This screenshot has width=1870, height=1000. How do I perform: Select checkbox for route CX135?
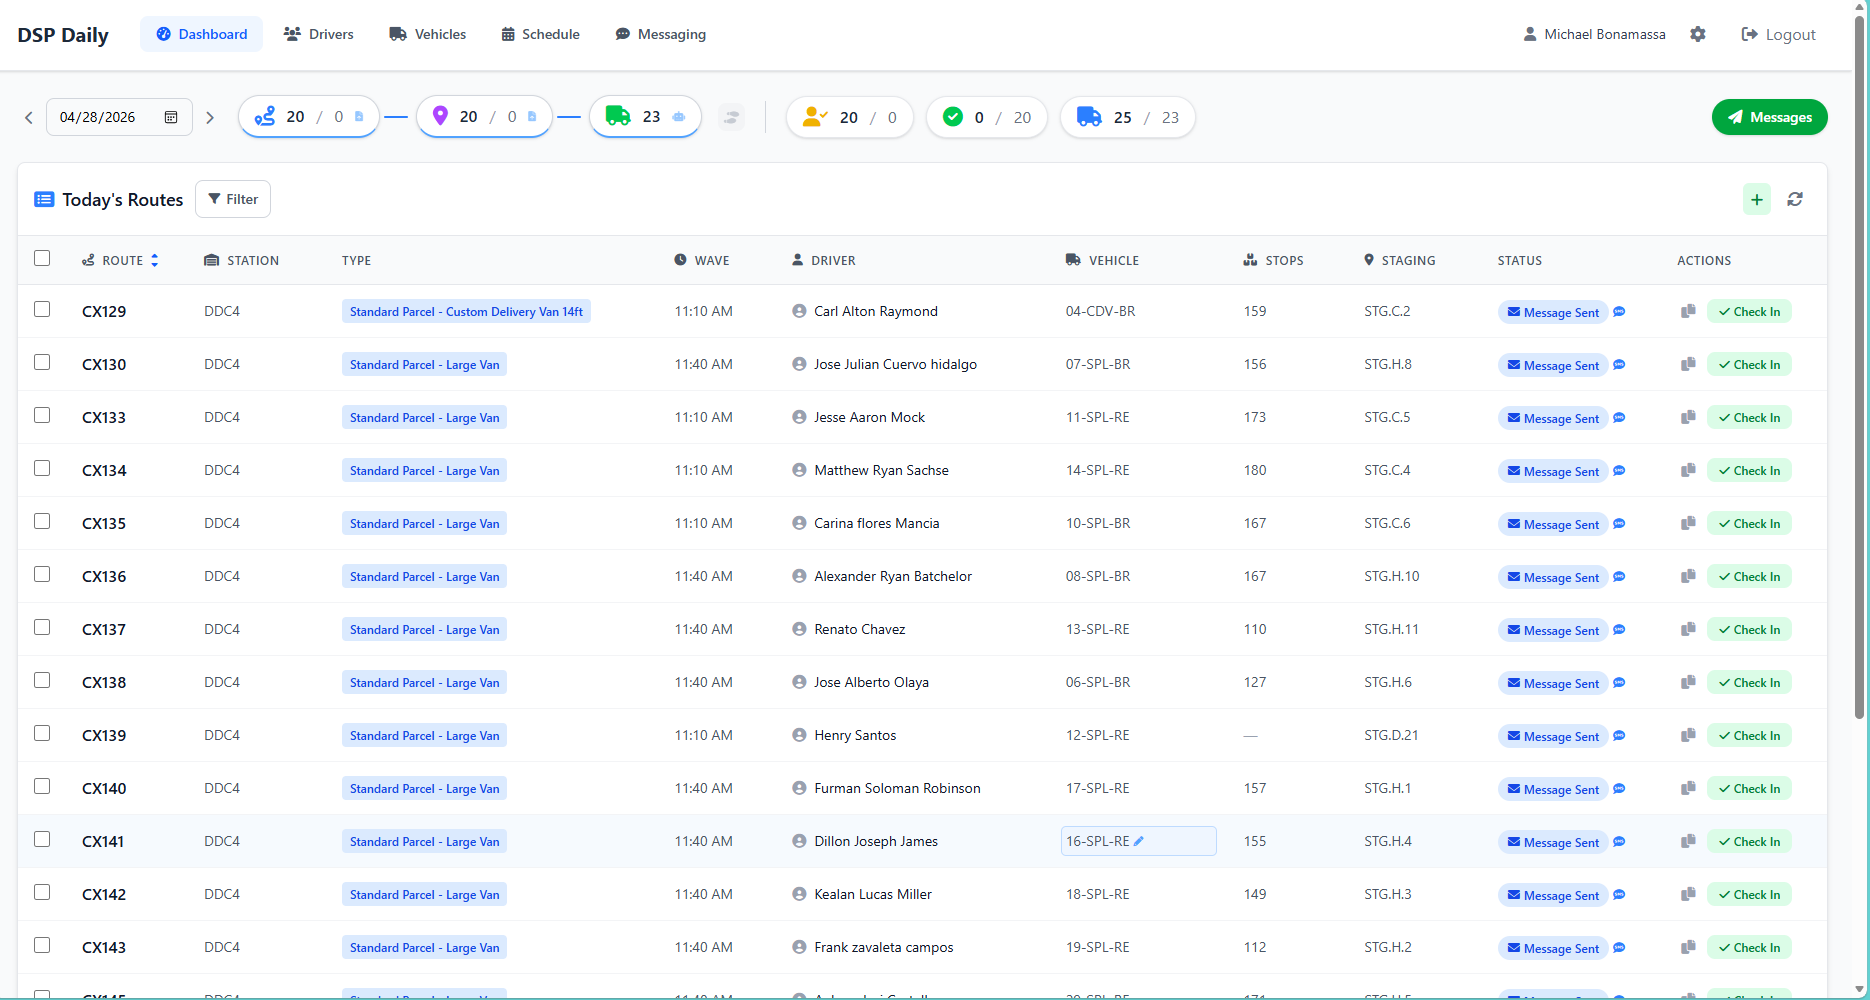[x=42, y=521]
